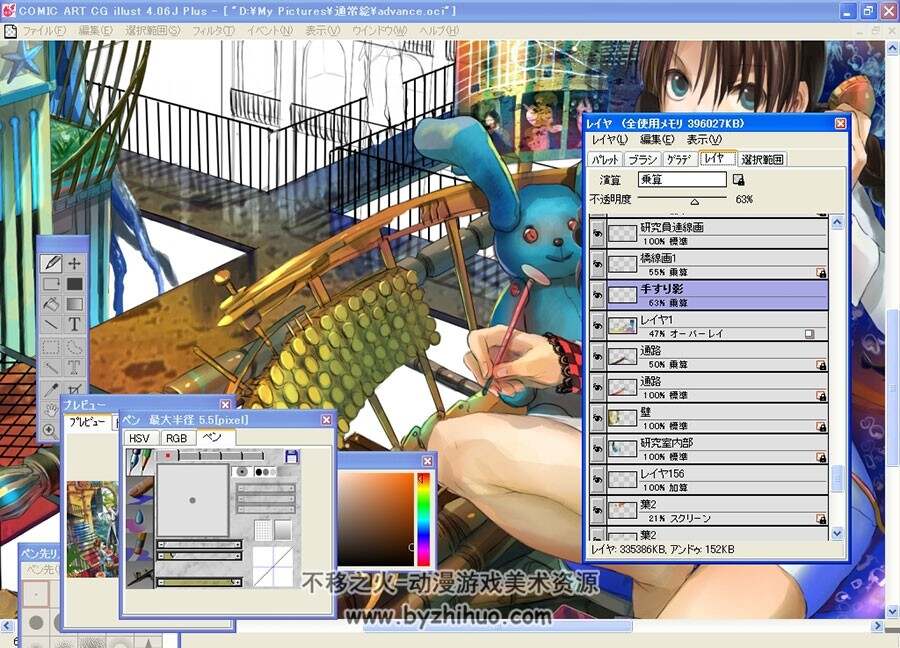Toggle visibility of 手すり影 layer
Image resolution: width=900 pixels, height=648 pixels.
click(x=598, y=295)
